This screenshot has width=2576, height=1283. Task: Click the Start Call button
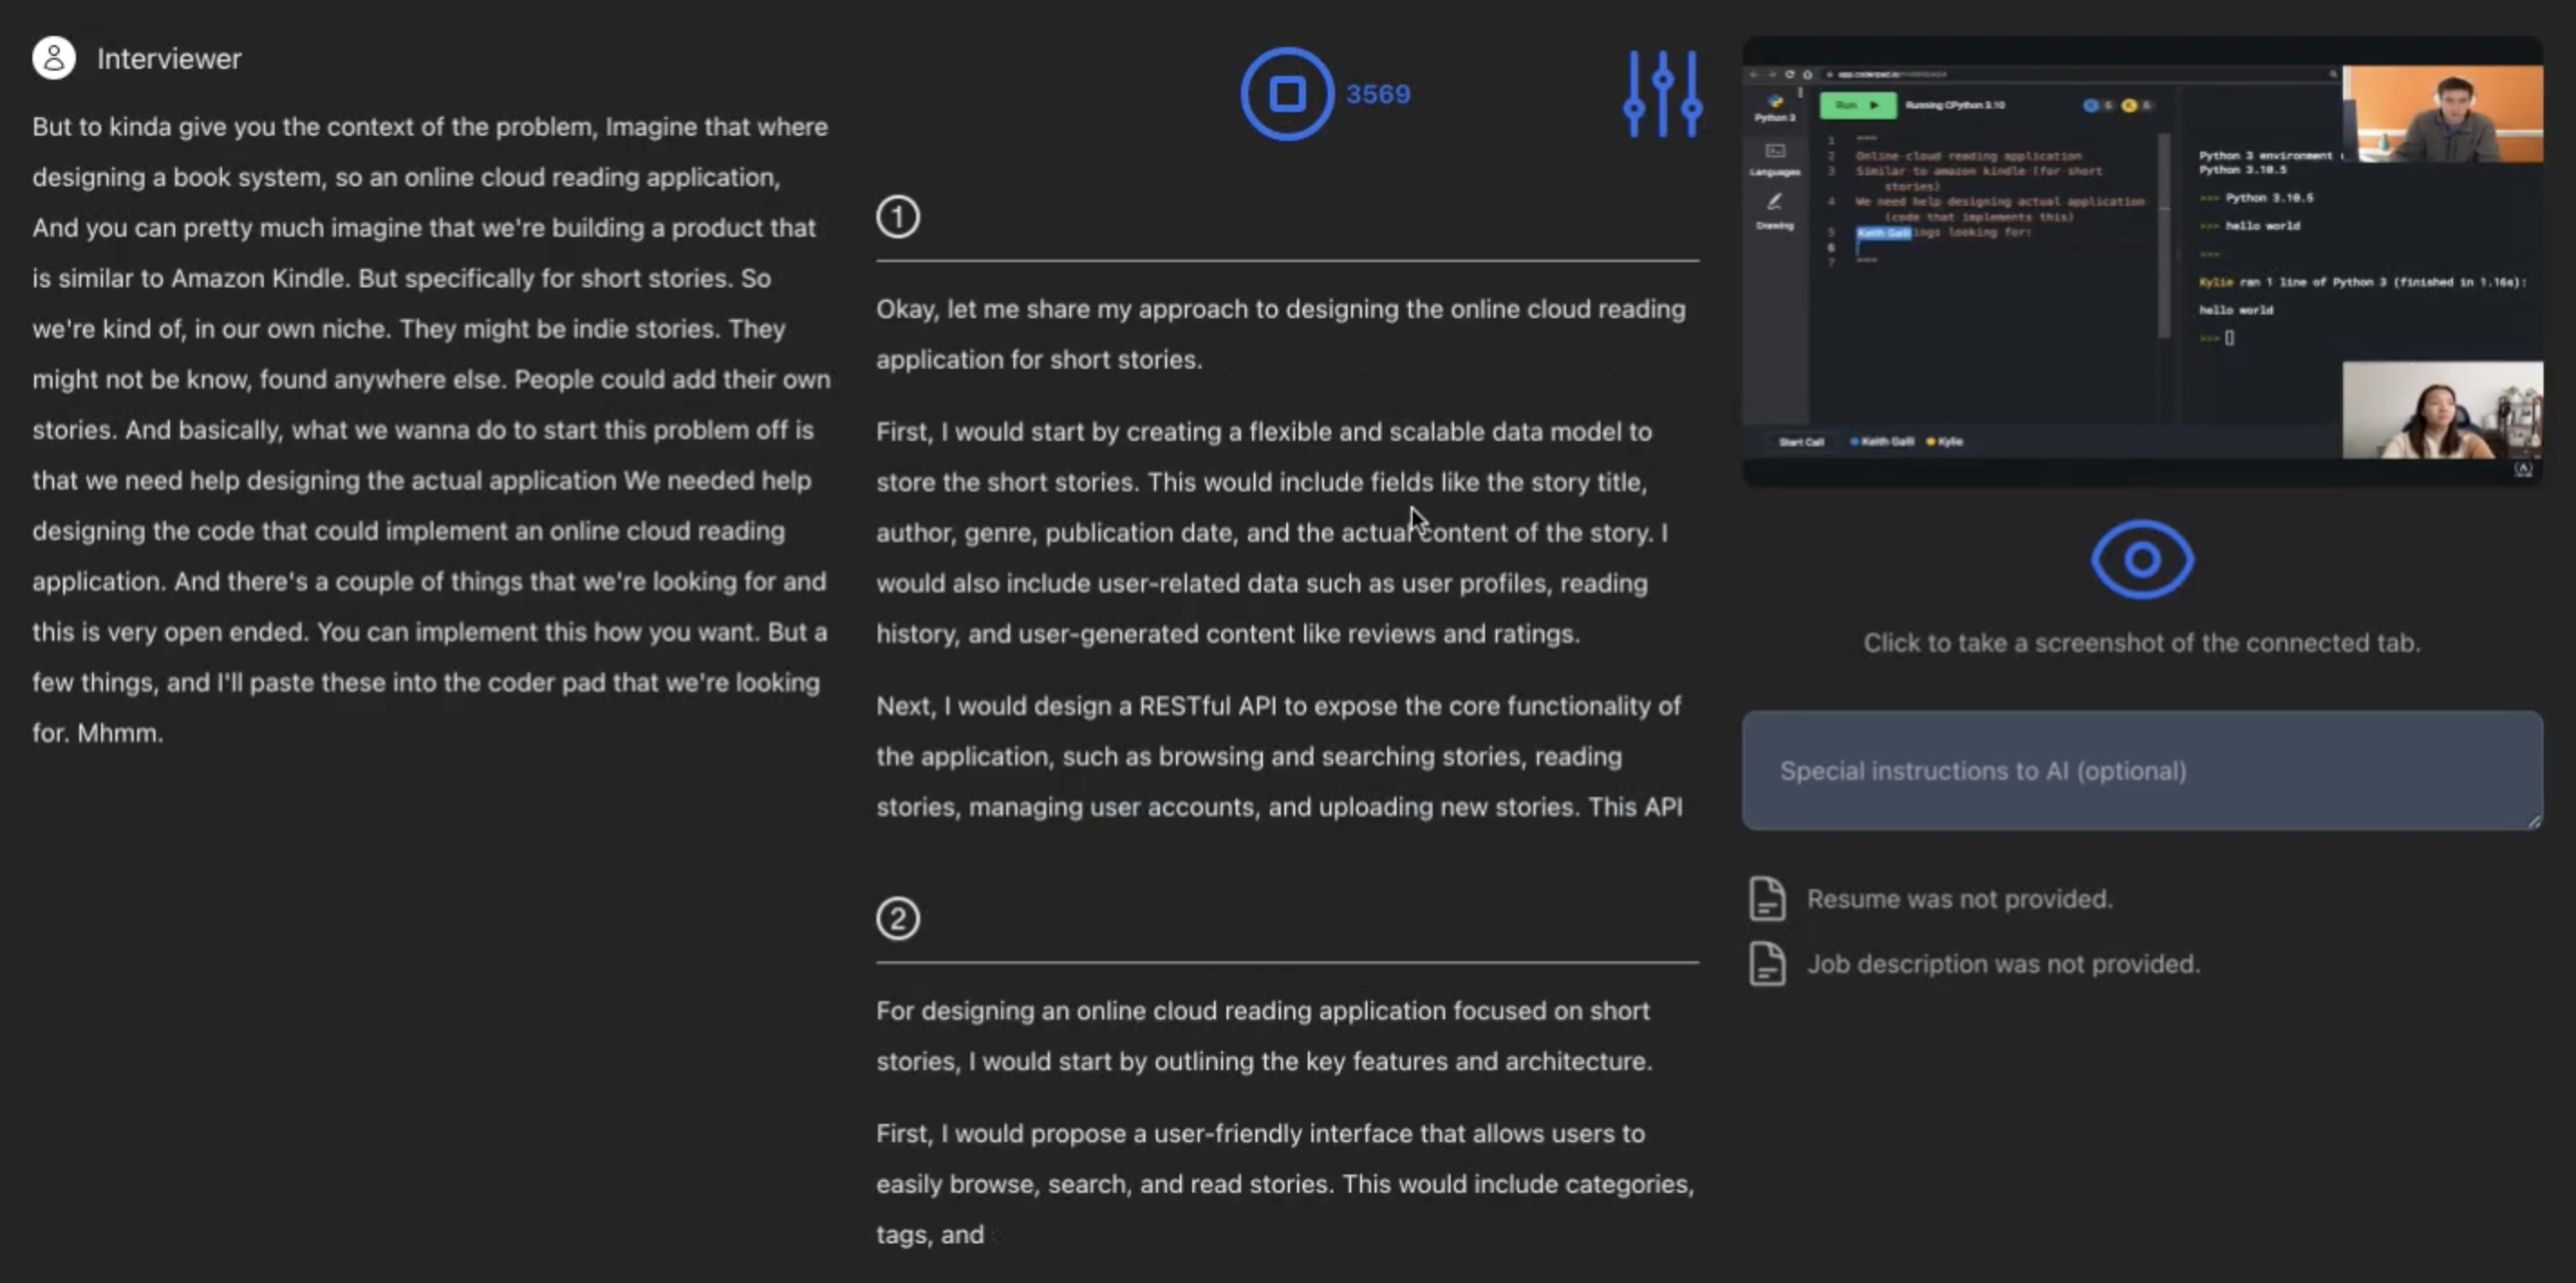click(x=1801, y=442)
